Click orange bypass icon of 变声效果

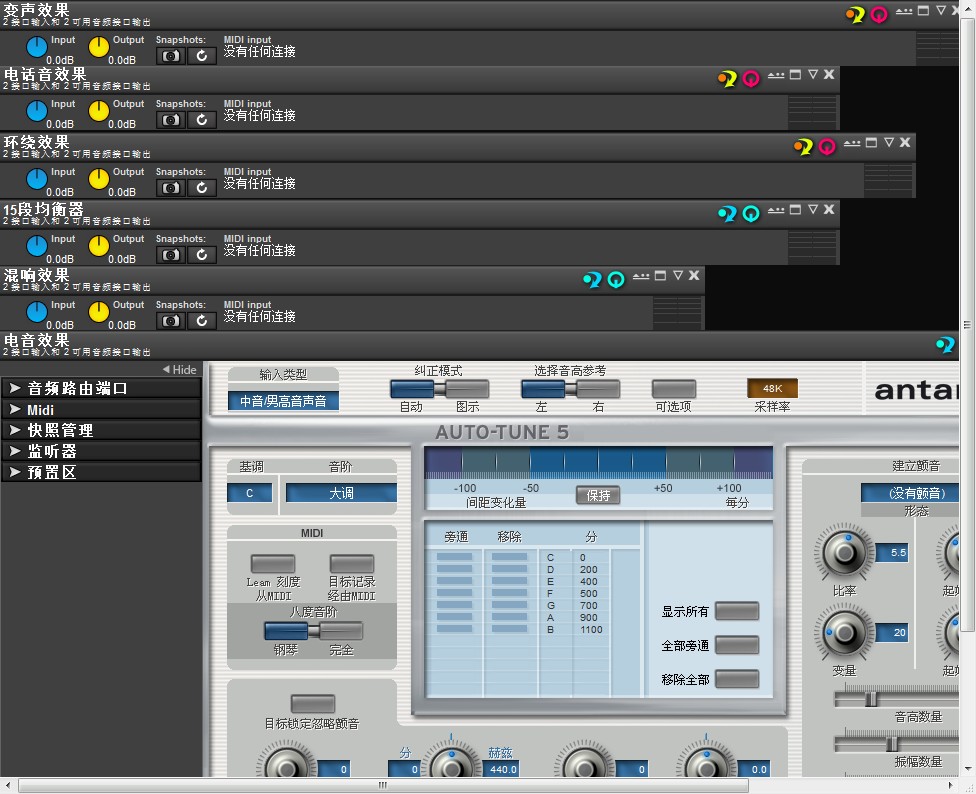[856, 14]
